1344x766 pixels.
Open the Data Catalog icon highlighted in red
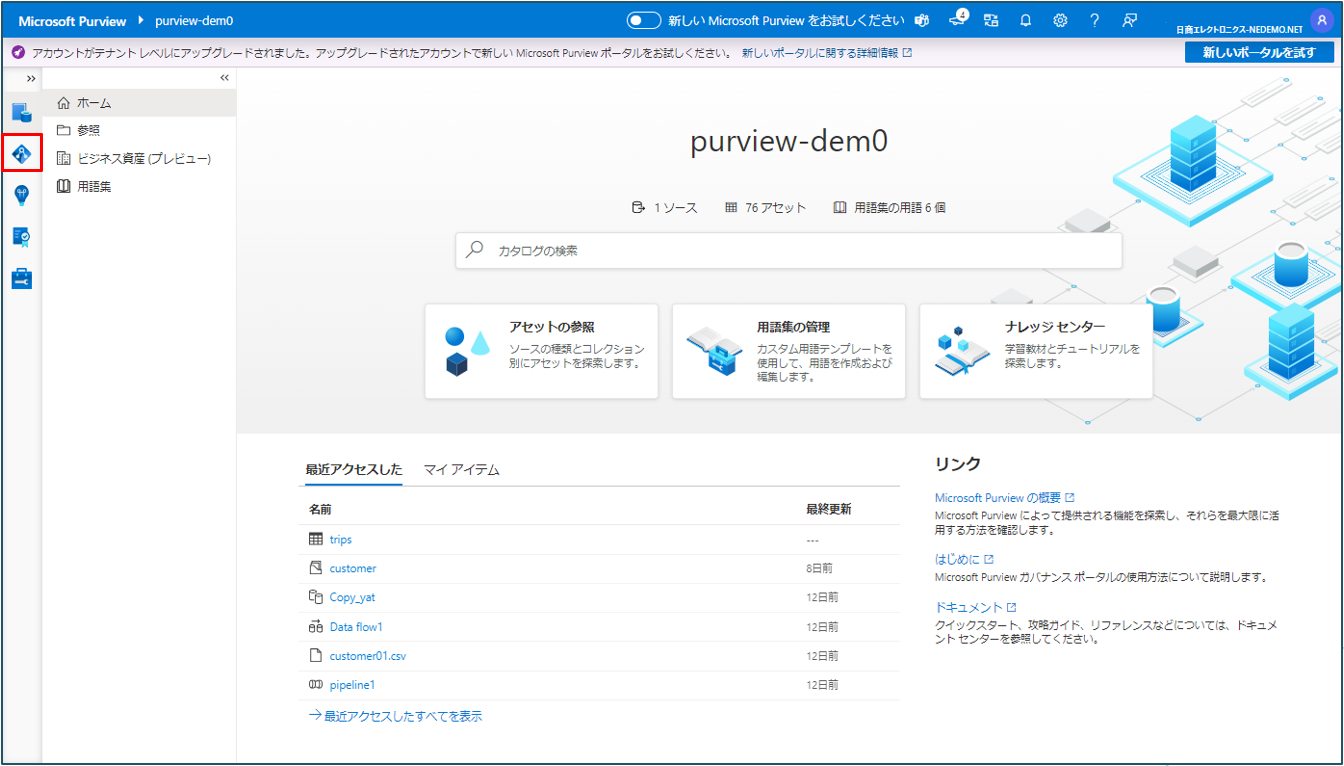[22, 154]
